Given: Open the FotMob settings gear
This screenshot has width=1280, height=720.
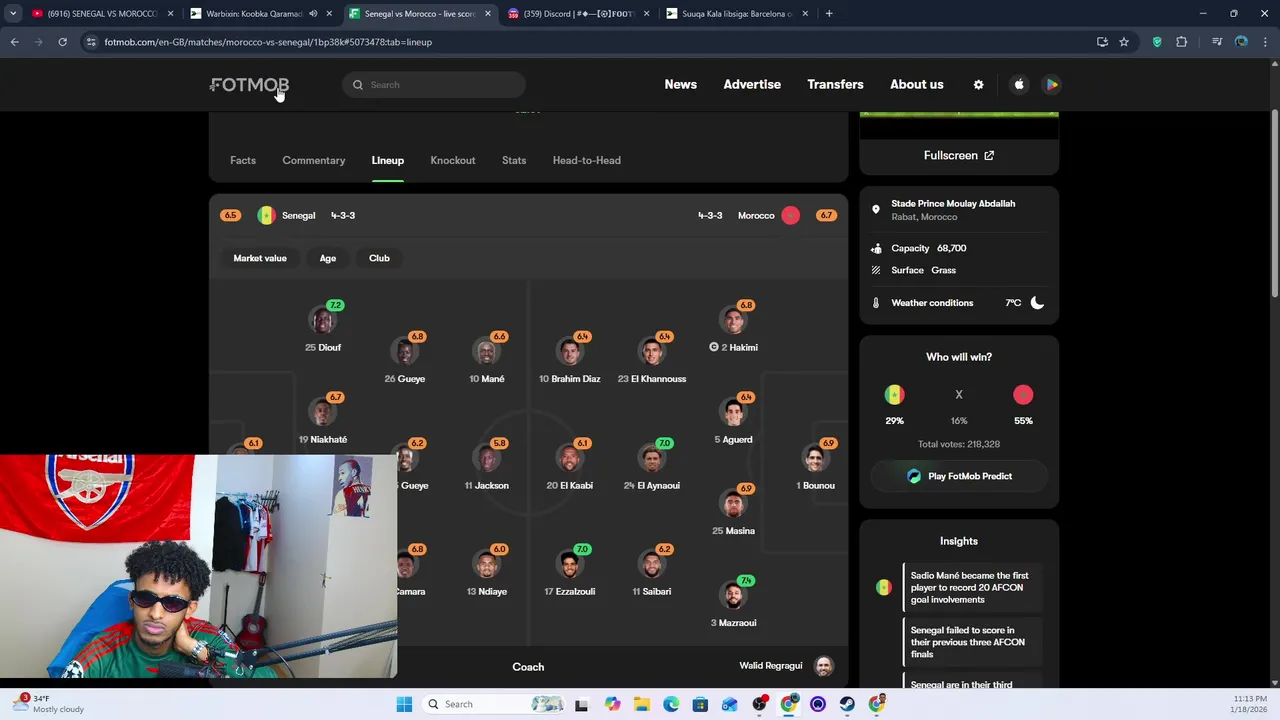Looking at the screenshot, I should (978, 85).
